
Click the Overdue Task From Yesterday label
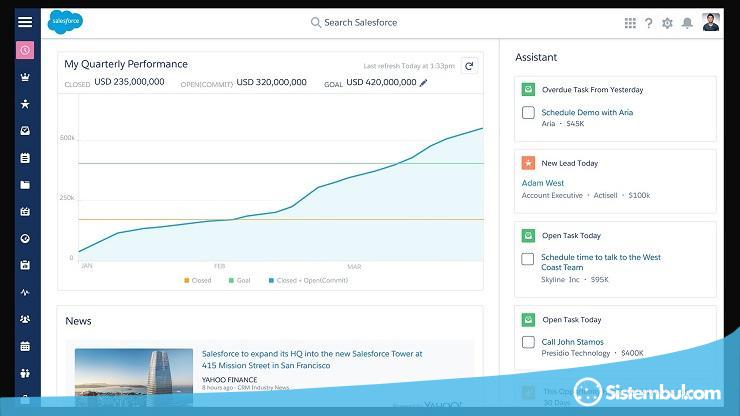pyautogui.click(x=592, y=90)
